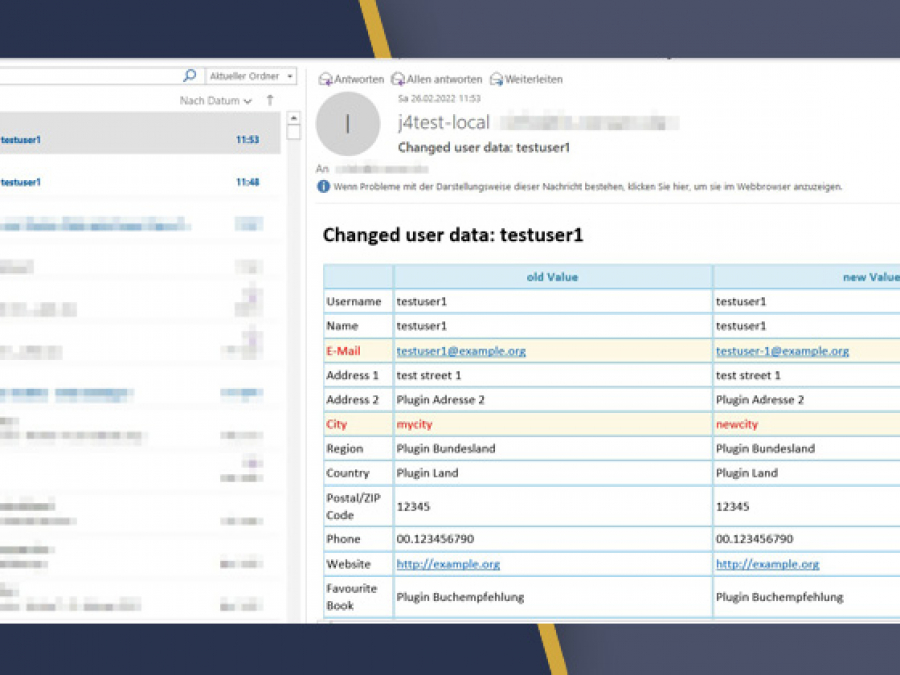The height and width of the screenshot is (675, 900).
Task: Click the old value '00.123456790' phone cell
Action: click(552, 539)
